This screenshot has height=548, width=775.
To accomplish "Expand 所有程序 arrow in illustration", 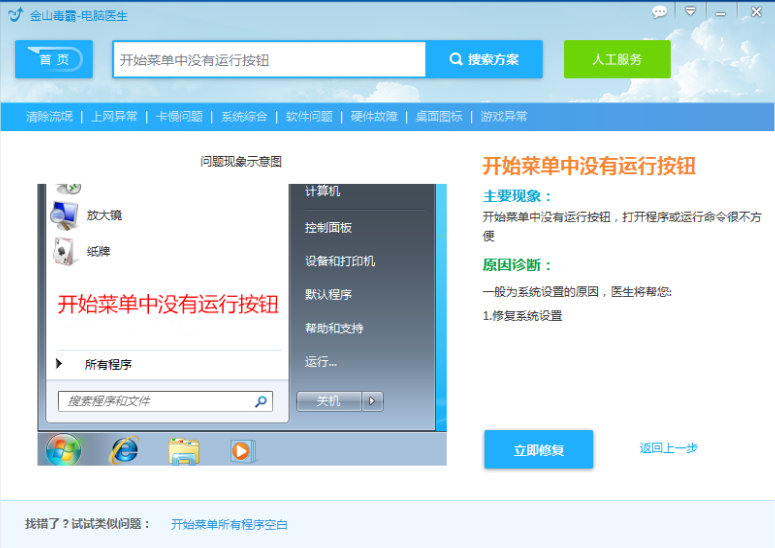I will (59, 364).
